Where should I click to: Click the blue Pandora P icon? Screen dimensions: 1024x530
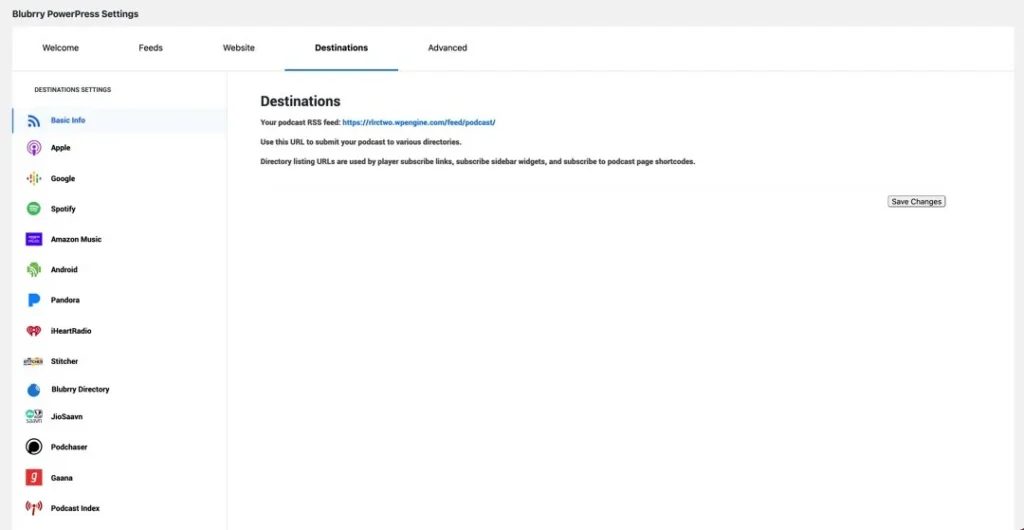click(34, 300)
